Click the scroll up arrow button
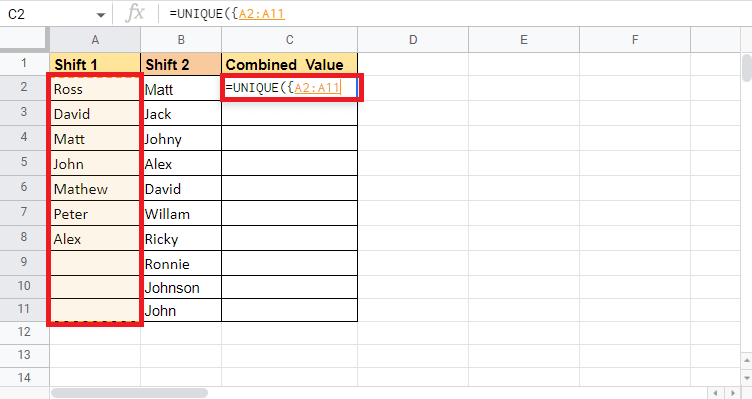 pyautogui.click(x=747, y=360)
